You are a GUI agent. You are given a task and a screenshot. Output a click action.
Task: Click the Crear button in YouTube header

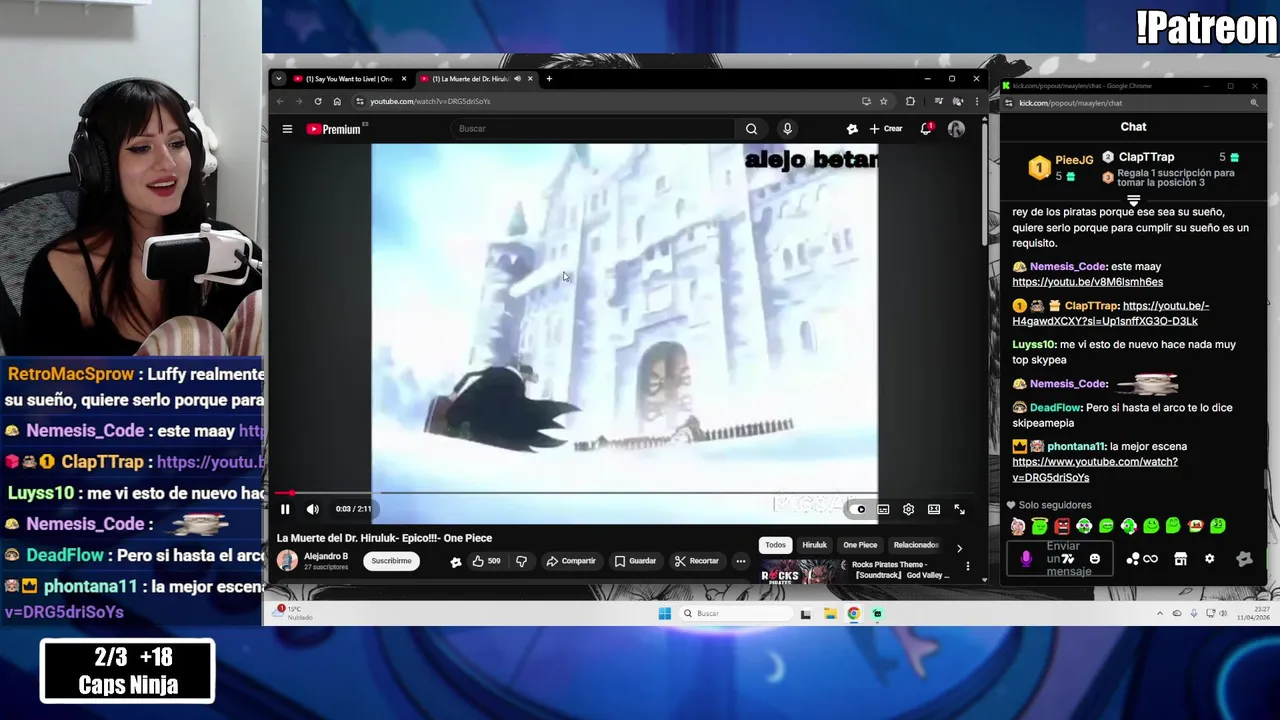(x=886, y=129)
